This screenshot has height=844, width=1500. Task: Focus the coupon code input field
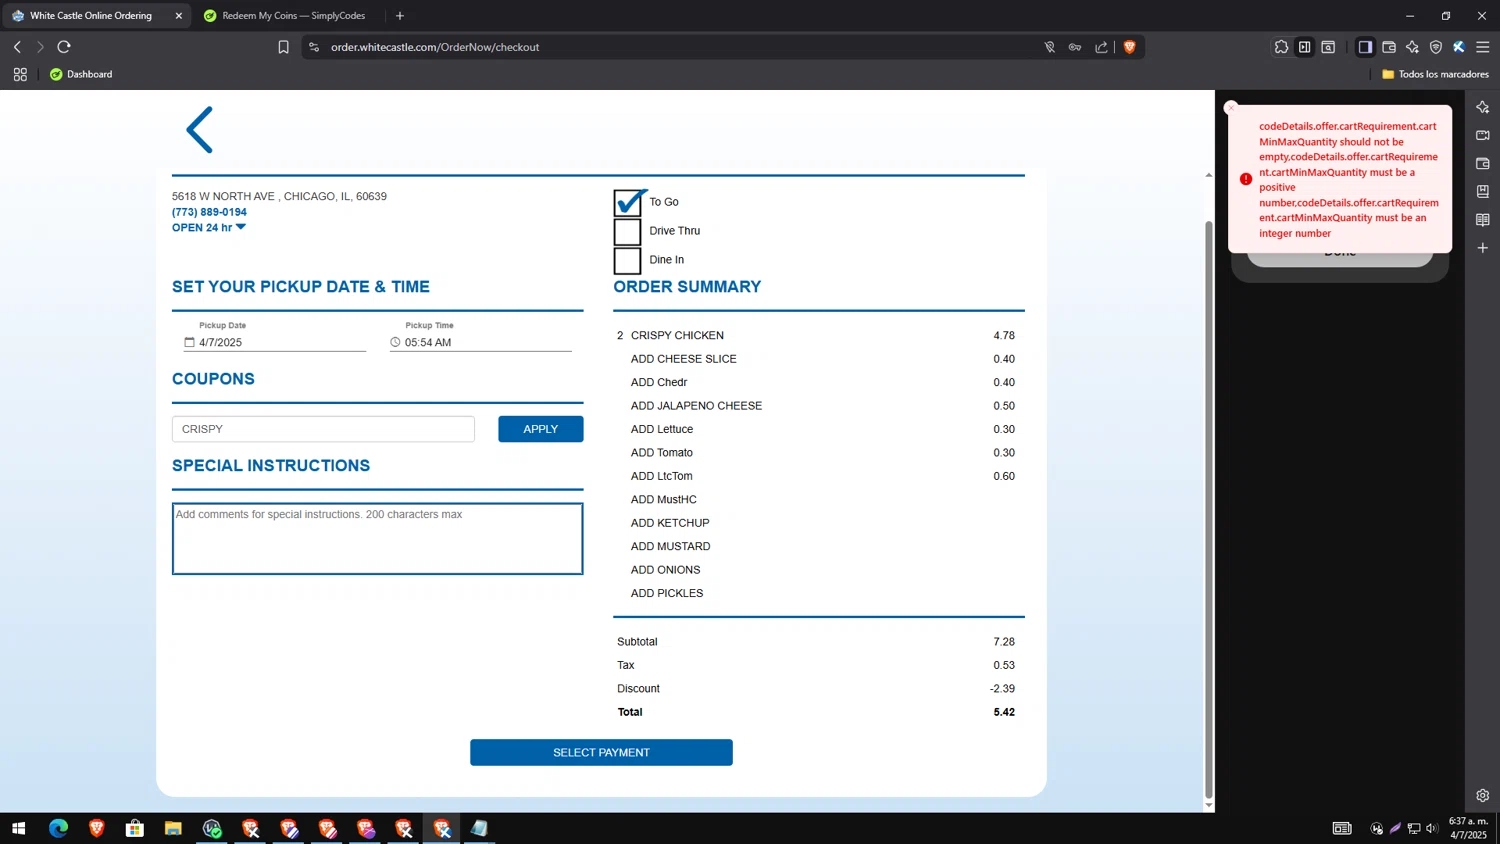point(323,429)
